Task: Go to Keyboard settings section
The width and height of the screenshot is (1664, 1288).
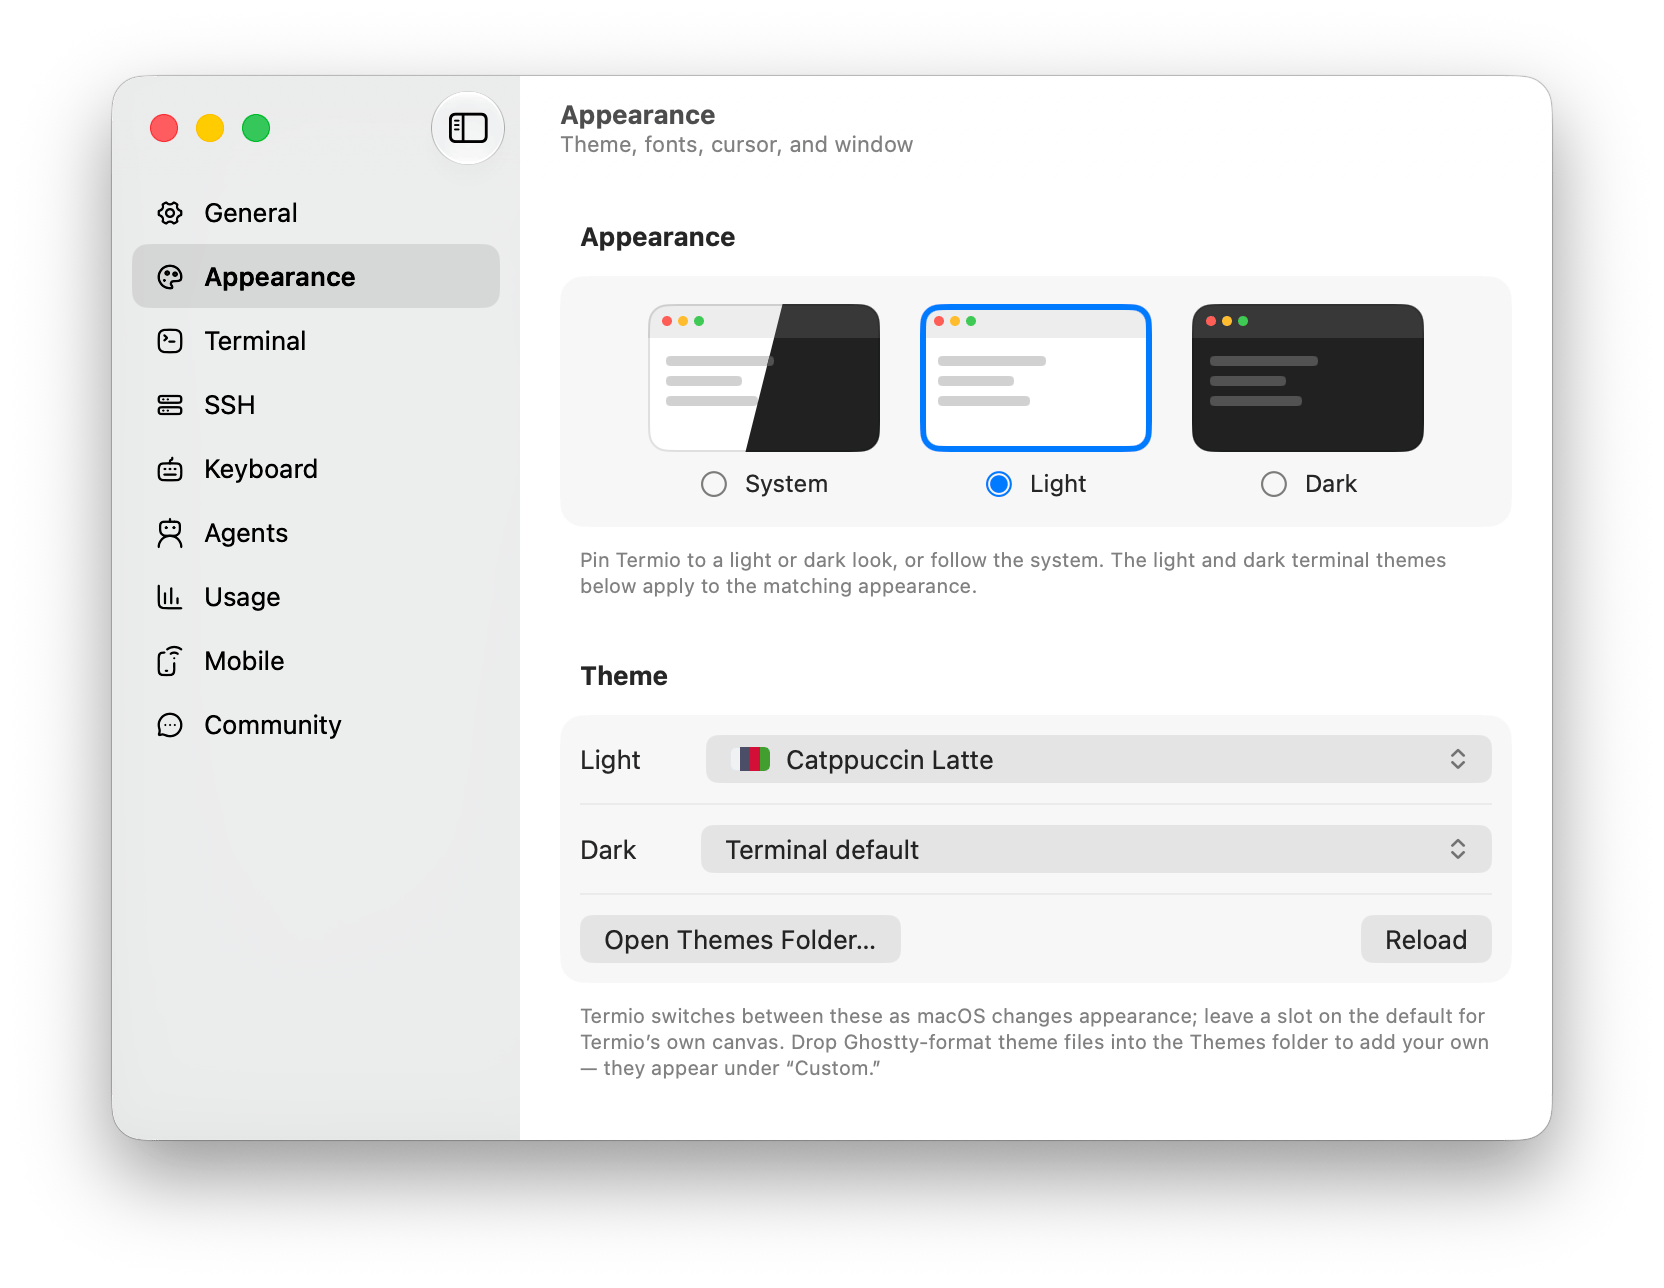Action: click(x=316, y=469)
